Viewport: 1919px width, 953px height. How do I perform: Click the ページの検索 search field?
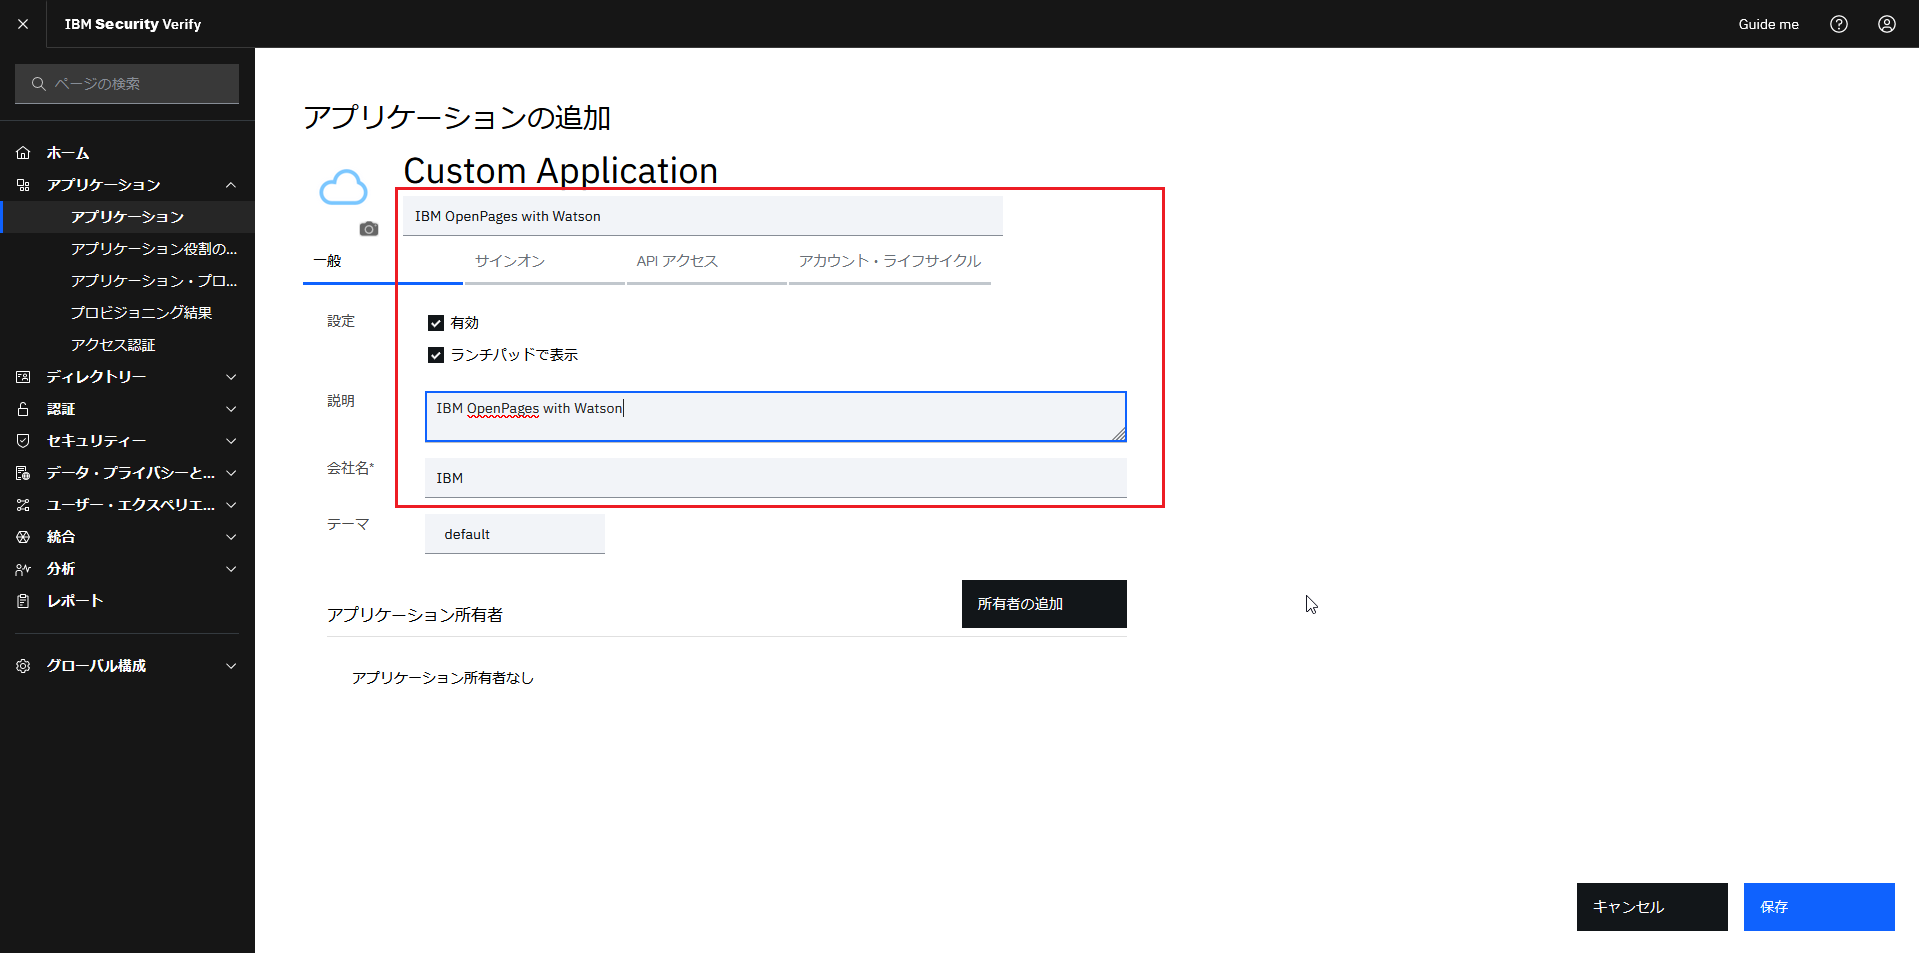(x=127, y=84)
